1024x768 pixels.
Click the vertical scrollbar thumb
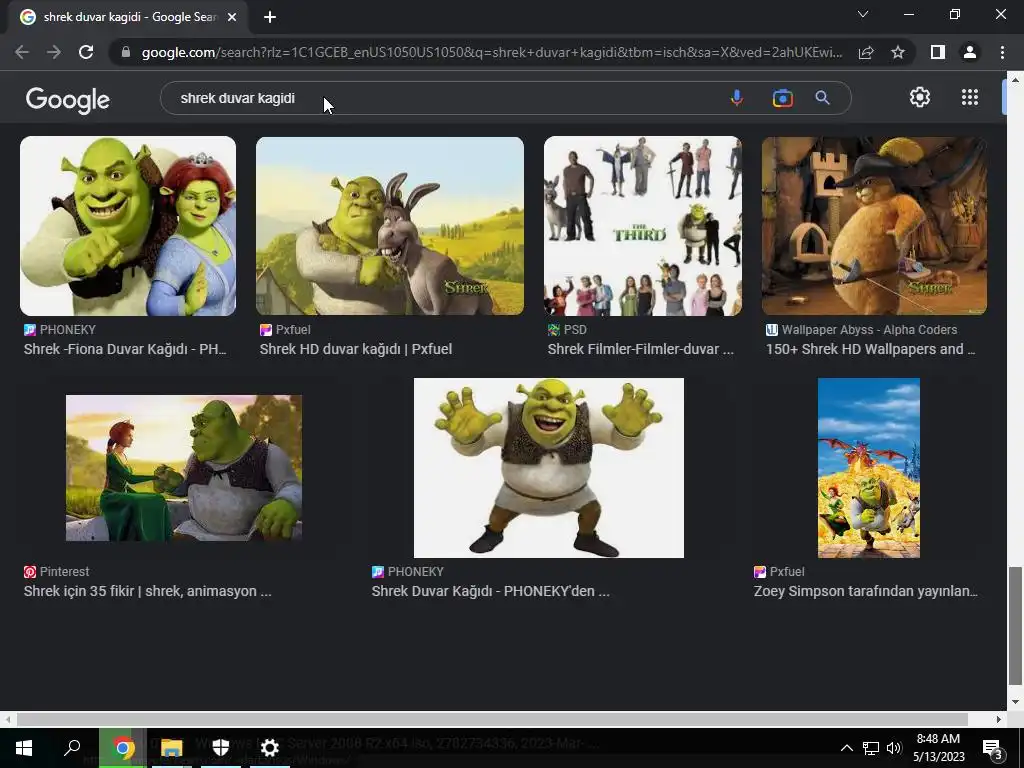pos(1015,626)
